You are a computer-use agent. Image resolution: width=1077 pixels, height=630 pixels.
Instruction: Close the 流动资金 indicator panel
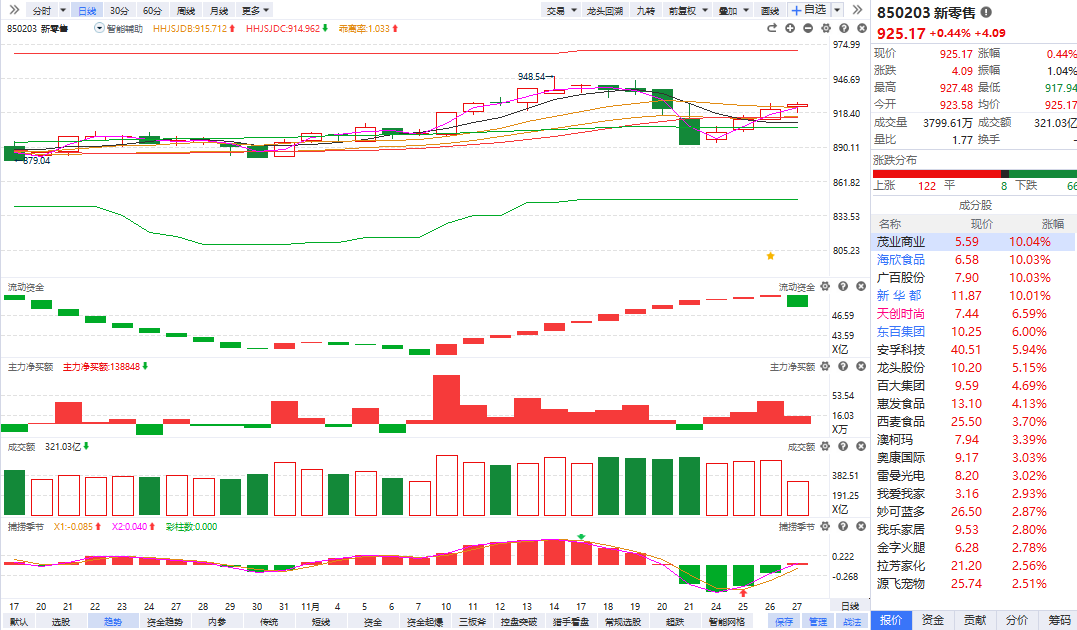point(861,286)
